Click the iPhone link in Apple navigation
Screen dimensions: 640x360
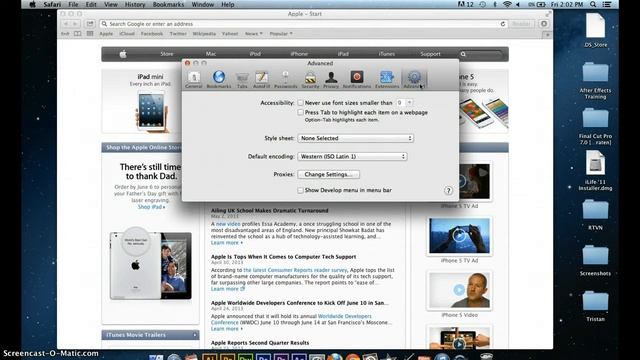[x=299, y=54]
